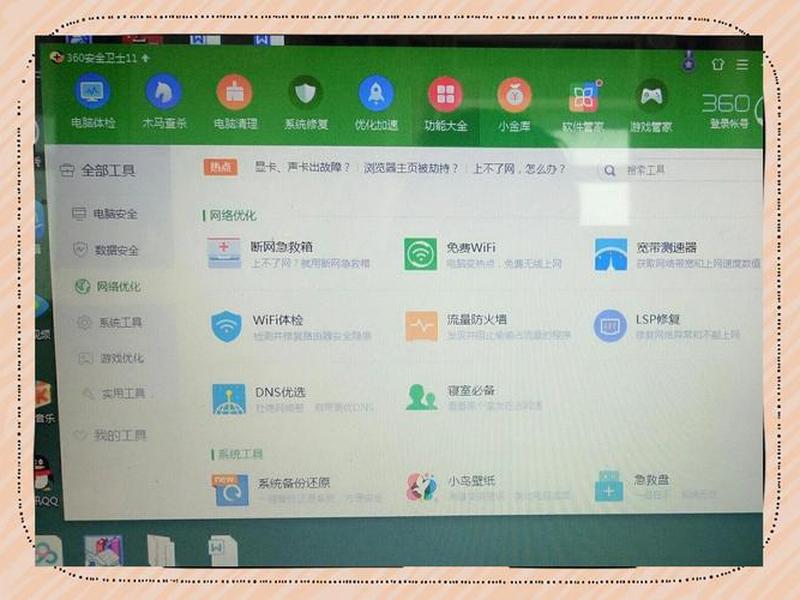Image resolution: width=800 pixels, height=600 pixels.
Task: Click DNS优选 title text
Action: pyautogui.click(x=280, y=392)
